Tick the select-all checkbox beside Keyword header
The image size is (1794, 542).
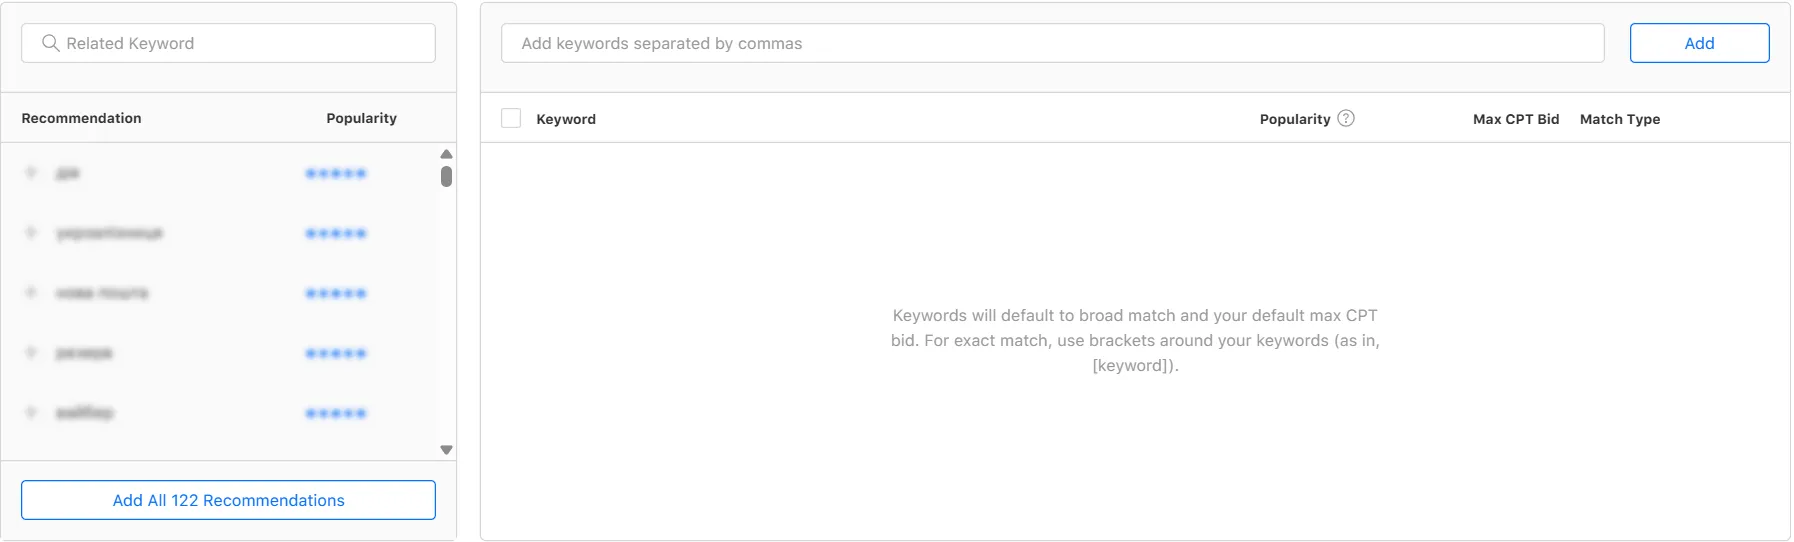click(511, 118)
